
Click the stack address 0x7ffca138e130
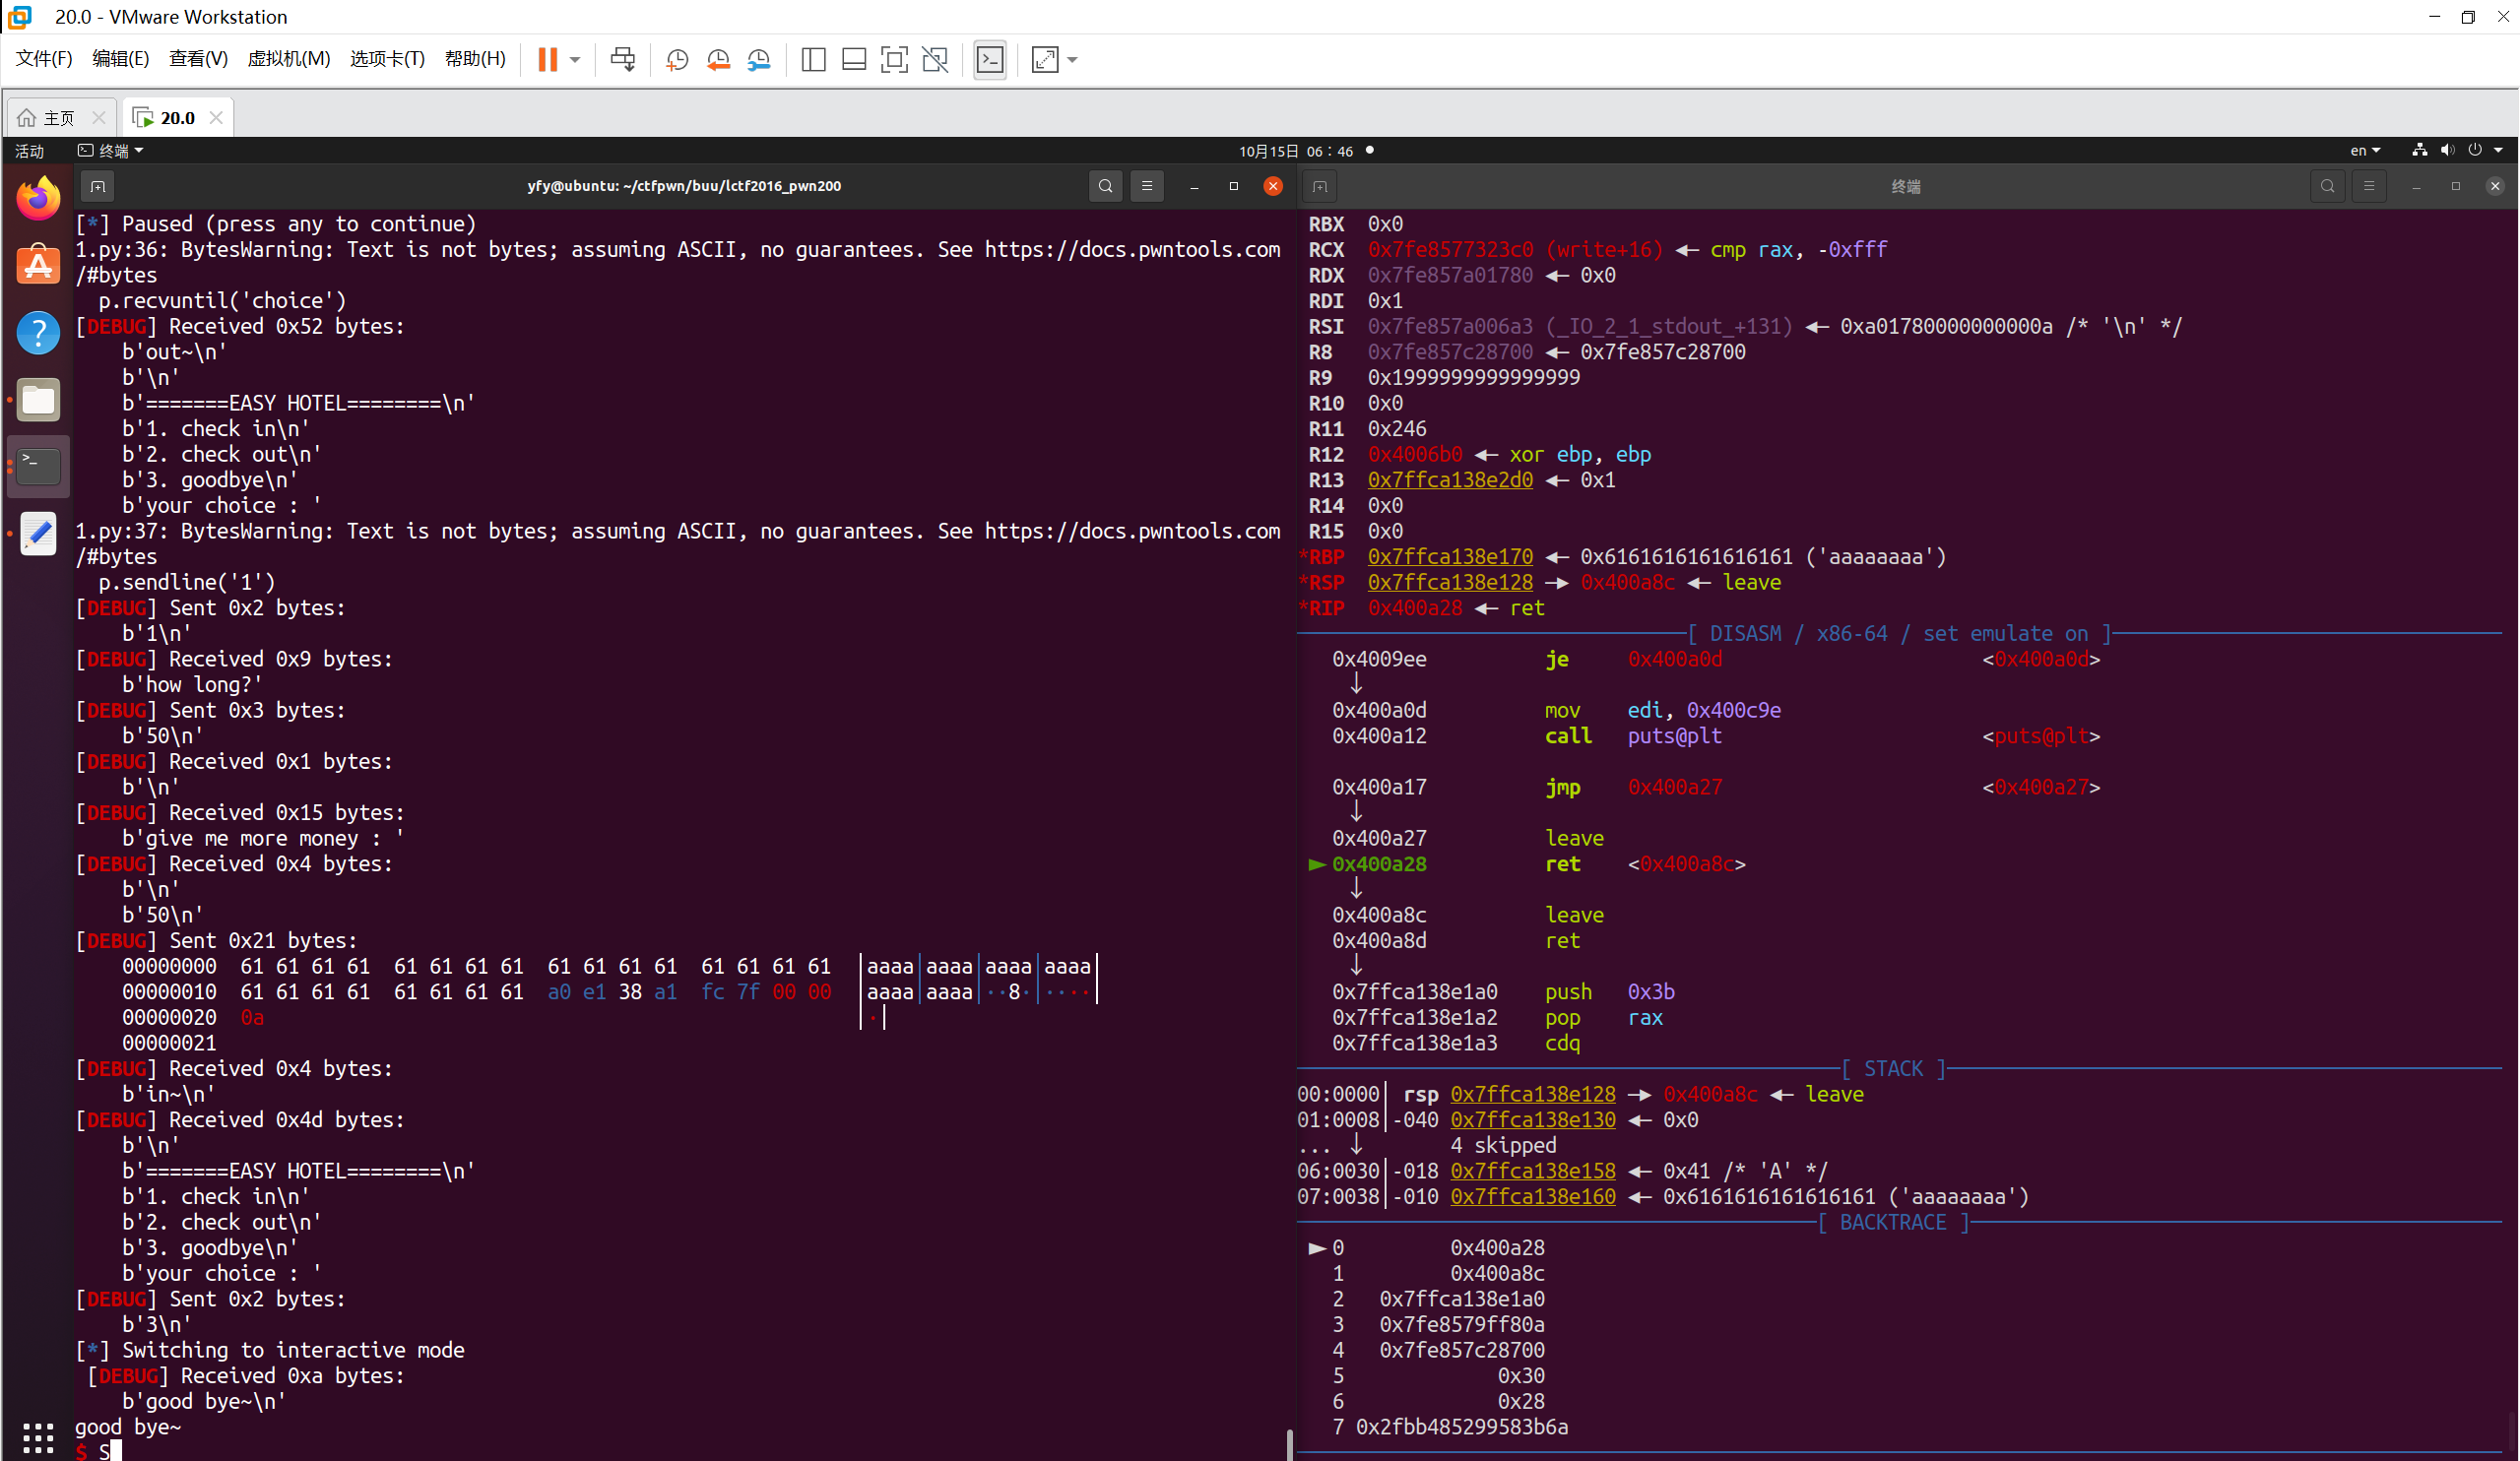click(1533, 1120)
